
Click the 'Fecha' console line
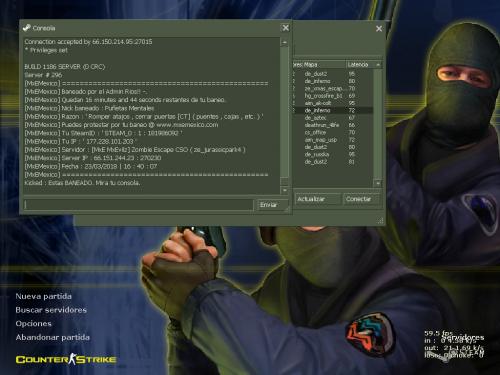point(91,166)
